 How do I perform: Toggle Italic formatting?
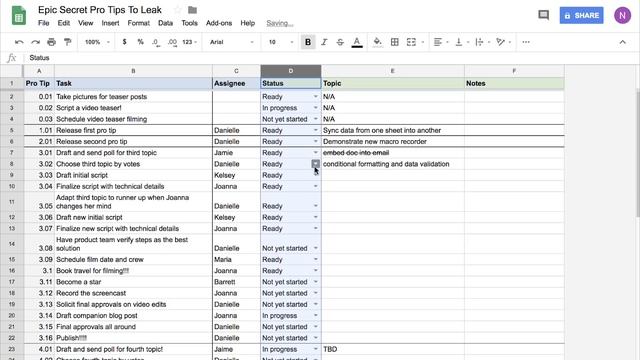(324, 42)
